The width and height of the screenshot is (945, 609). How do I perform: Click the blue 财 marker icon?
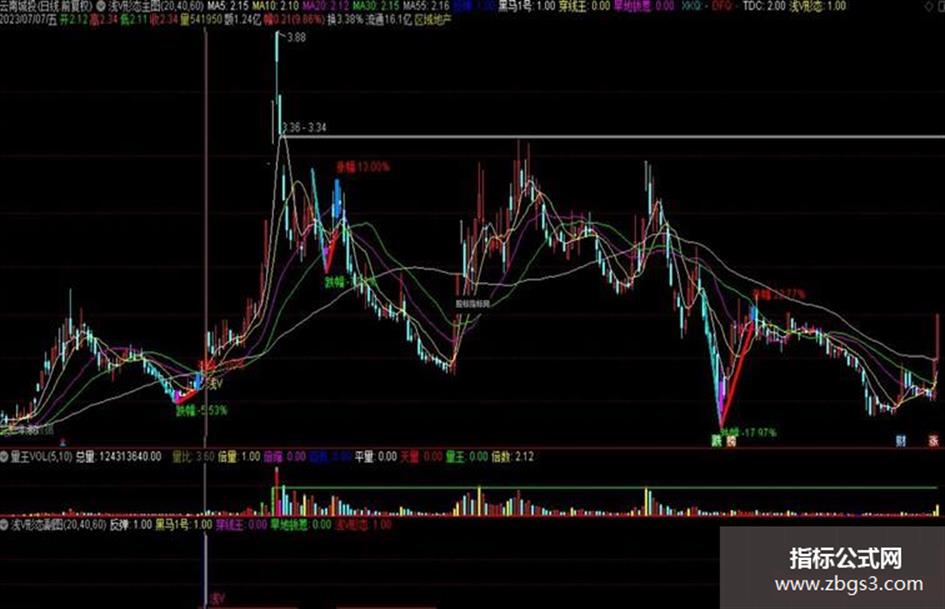click(x=900, y=441)
